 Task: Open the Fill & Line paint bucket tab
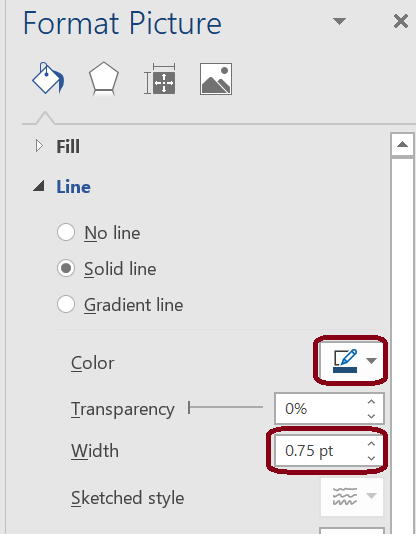(x=48, y=78)
